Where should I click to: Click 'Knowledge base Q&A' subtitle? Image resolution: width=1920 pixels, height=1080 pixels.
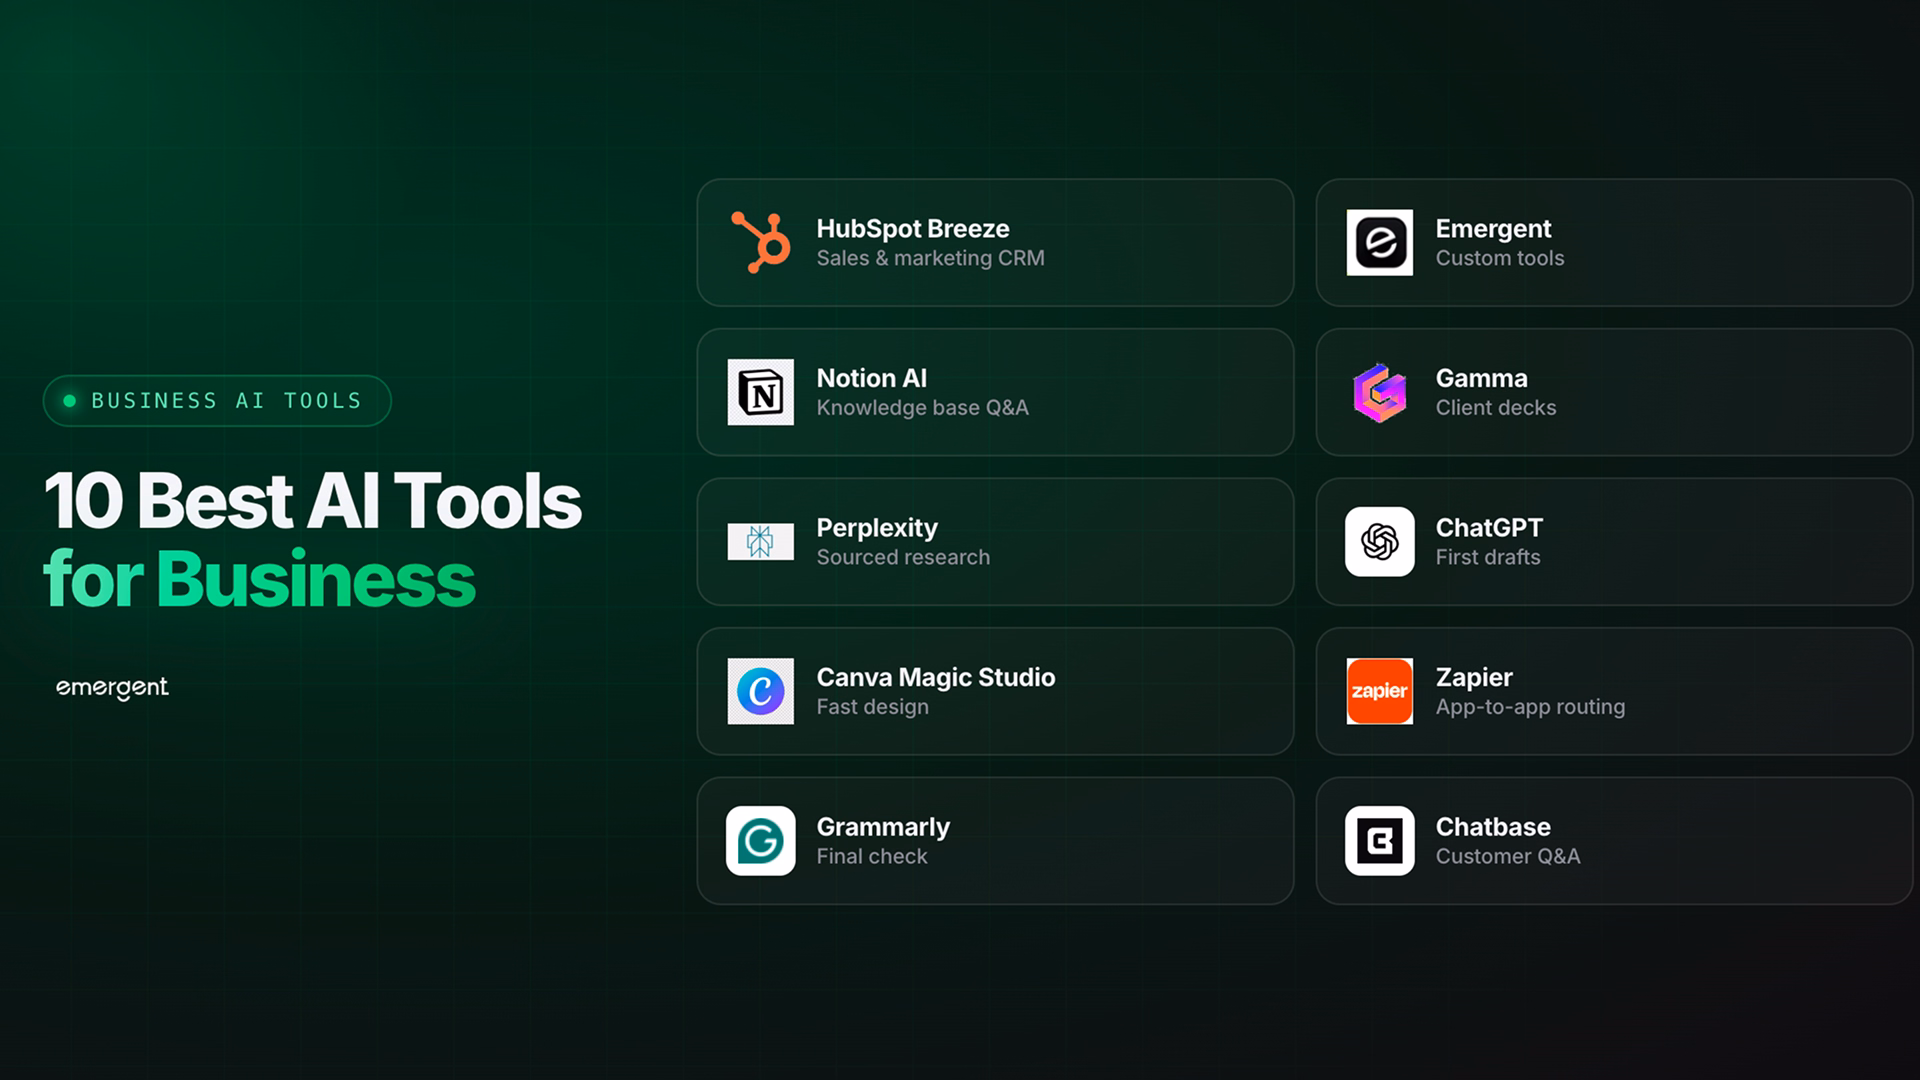[x=922, y=408]
